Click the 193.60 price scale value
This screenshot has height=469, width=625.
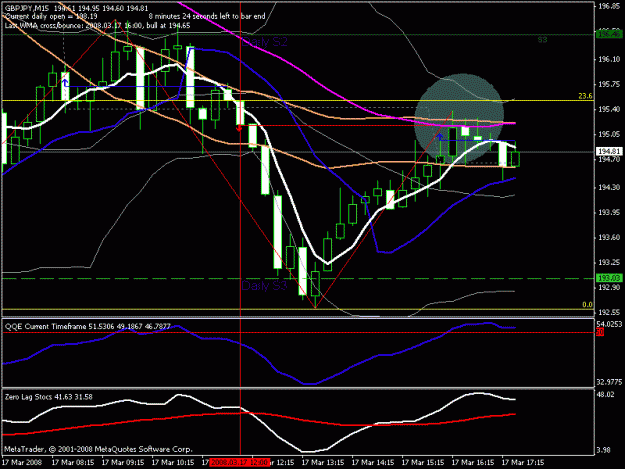tap(609, 237)
